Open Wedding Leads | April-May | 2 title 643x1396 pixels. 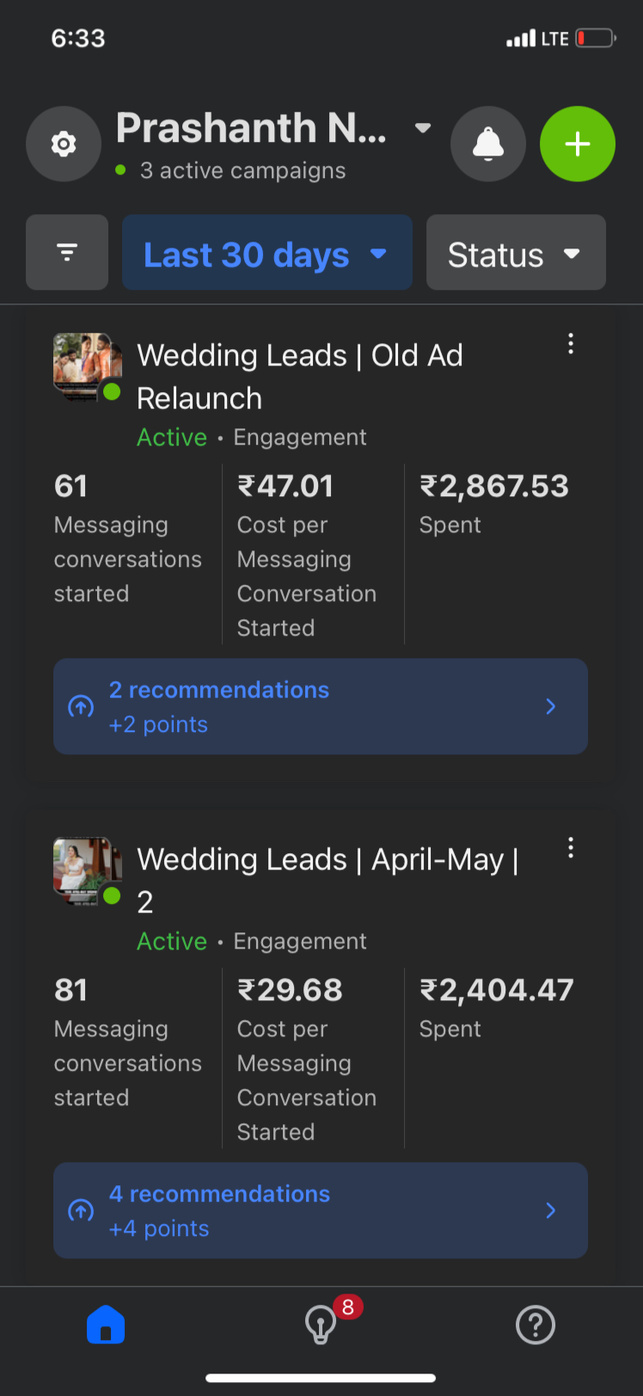327,880
